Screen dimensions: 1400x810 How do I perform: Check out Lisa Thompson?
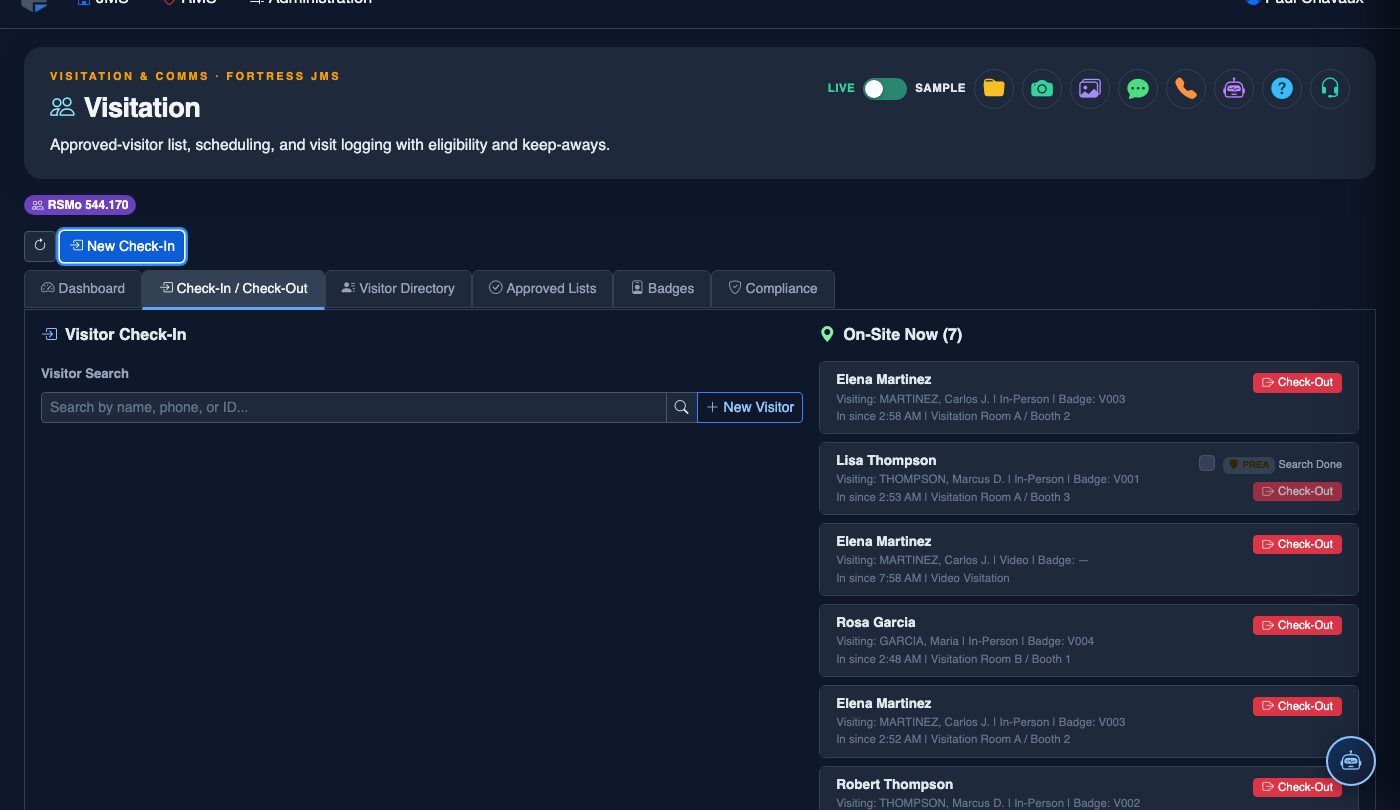tap(1297, 491)
